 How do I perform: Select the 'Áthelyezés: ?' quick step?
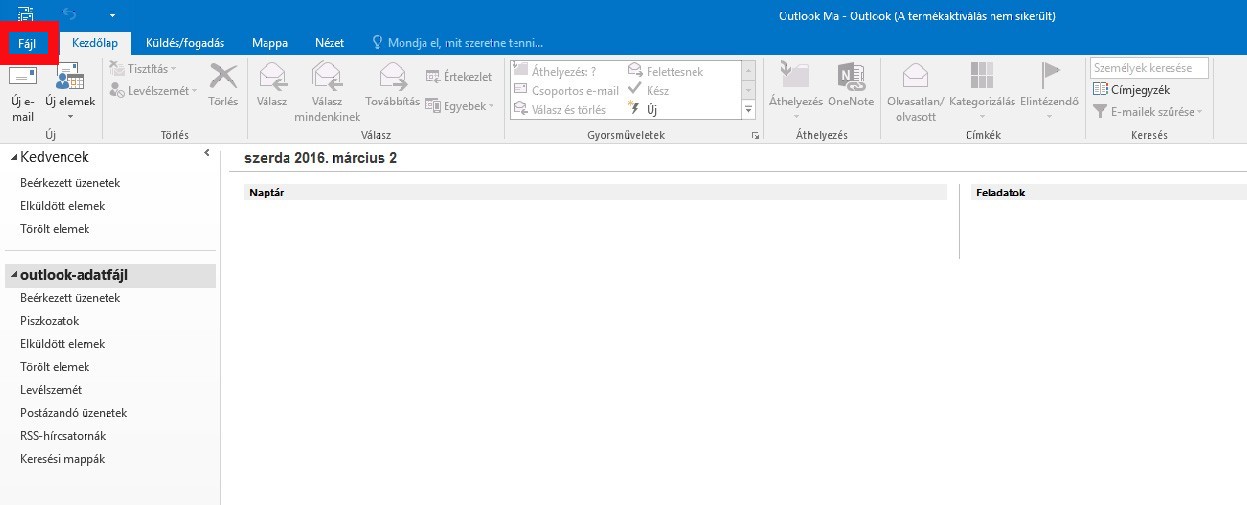[554, 71]
